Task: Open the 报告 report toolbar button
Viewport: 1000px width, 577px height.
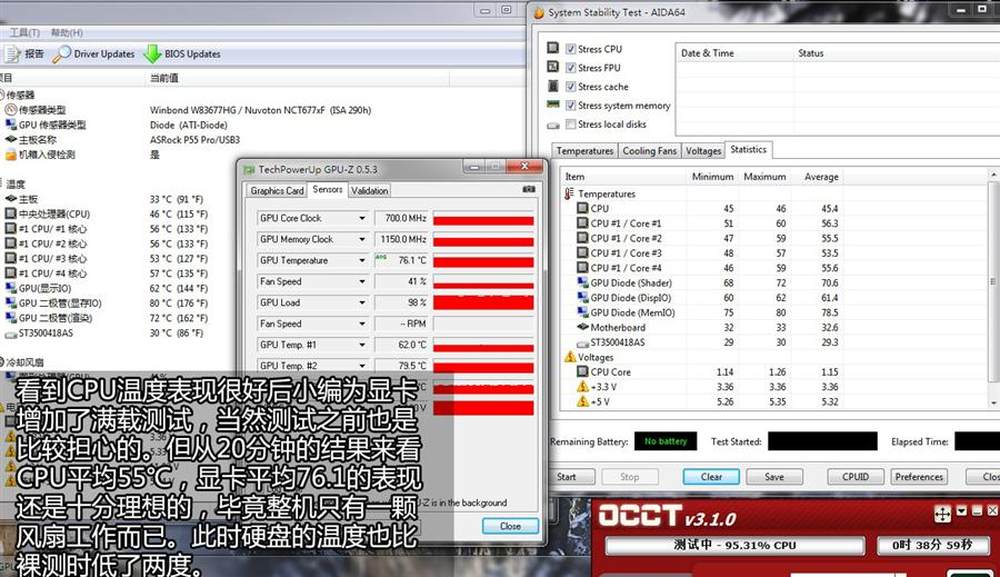Action: coord(24,54)
